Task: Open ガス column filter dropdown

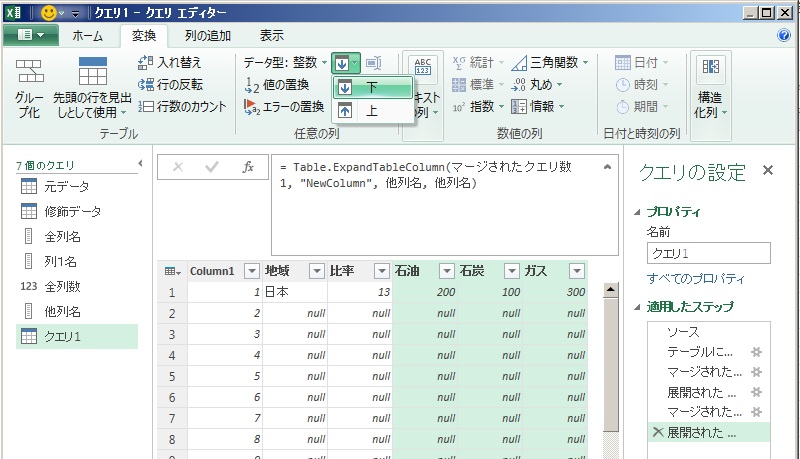Action: coord(577,271)
